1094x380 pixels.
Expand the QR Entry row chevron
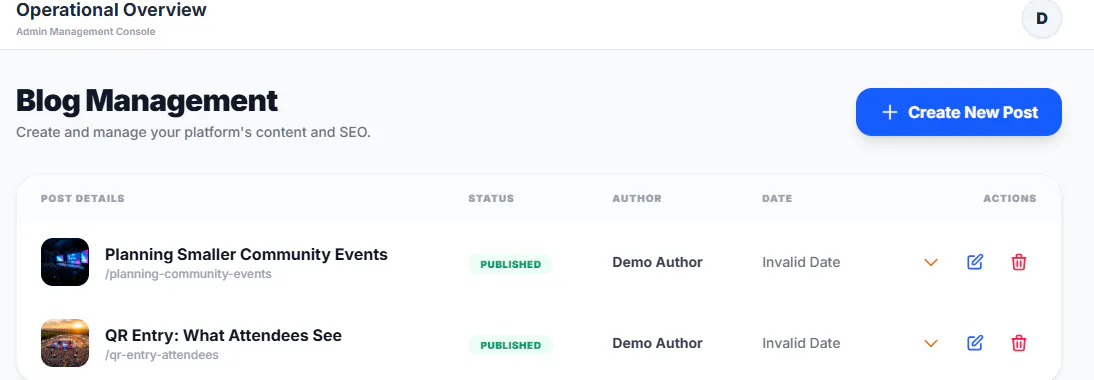[x=931, y=344]
